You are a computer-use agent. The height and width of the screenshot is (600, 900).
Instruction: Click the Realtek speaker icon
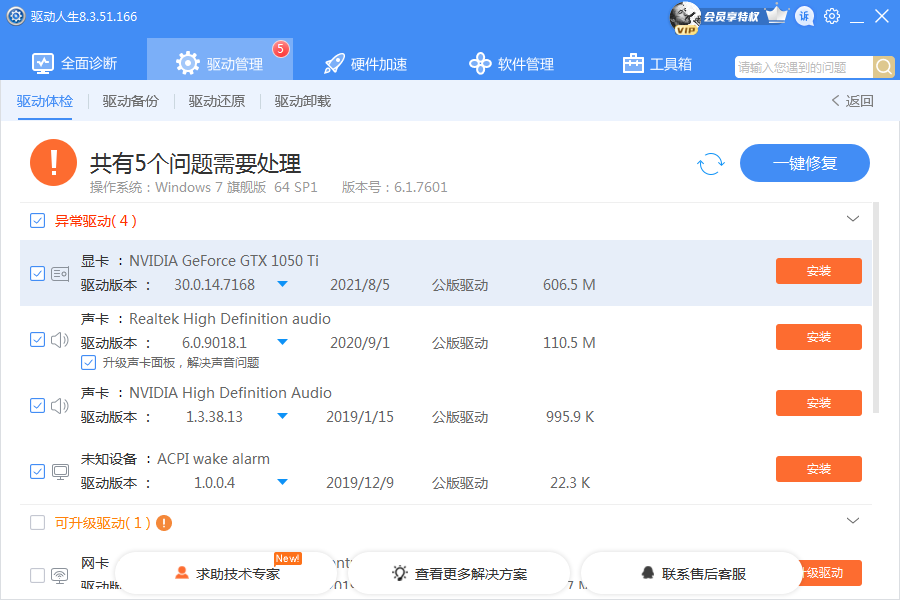point(60,340)
